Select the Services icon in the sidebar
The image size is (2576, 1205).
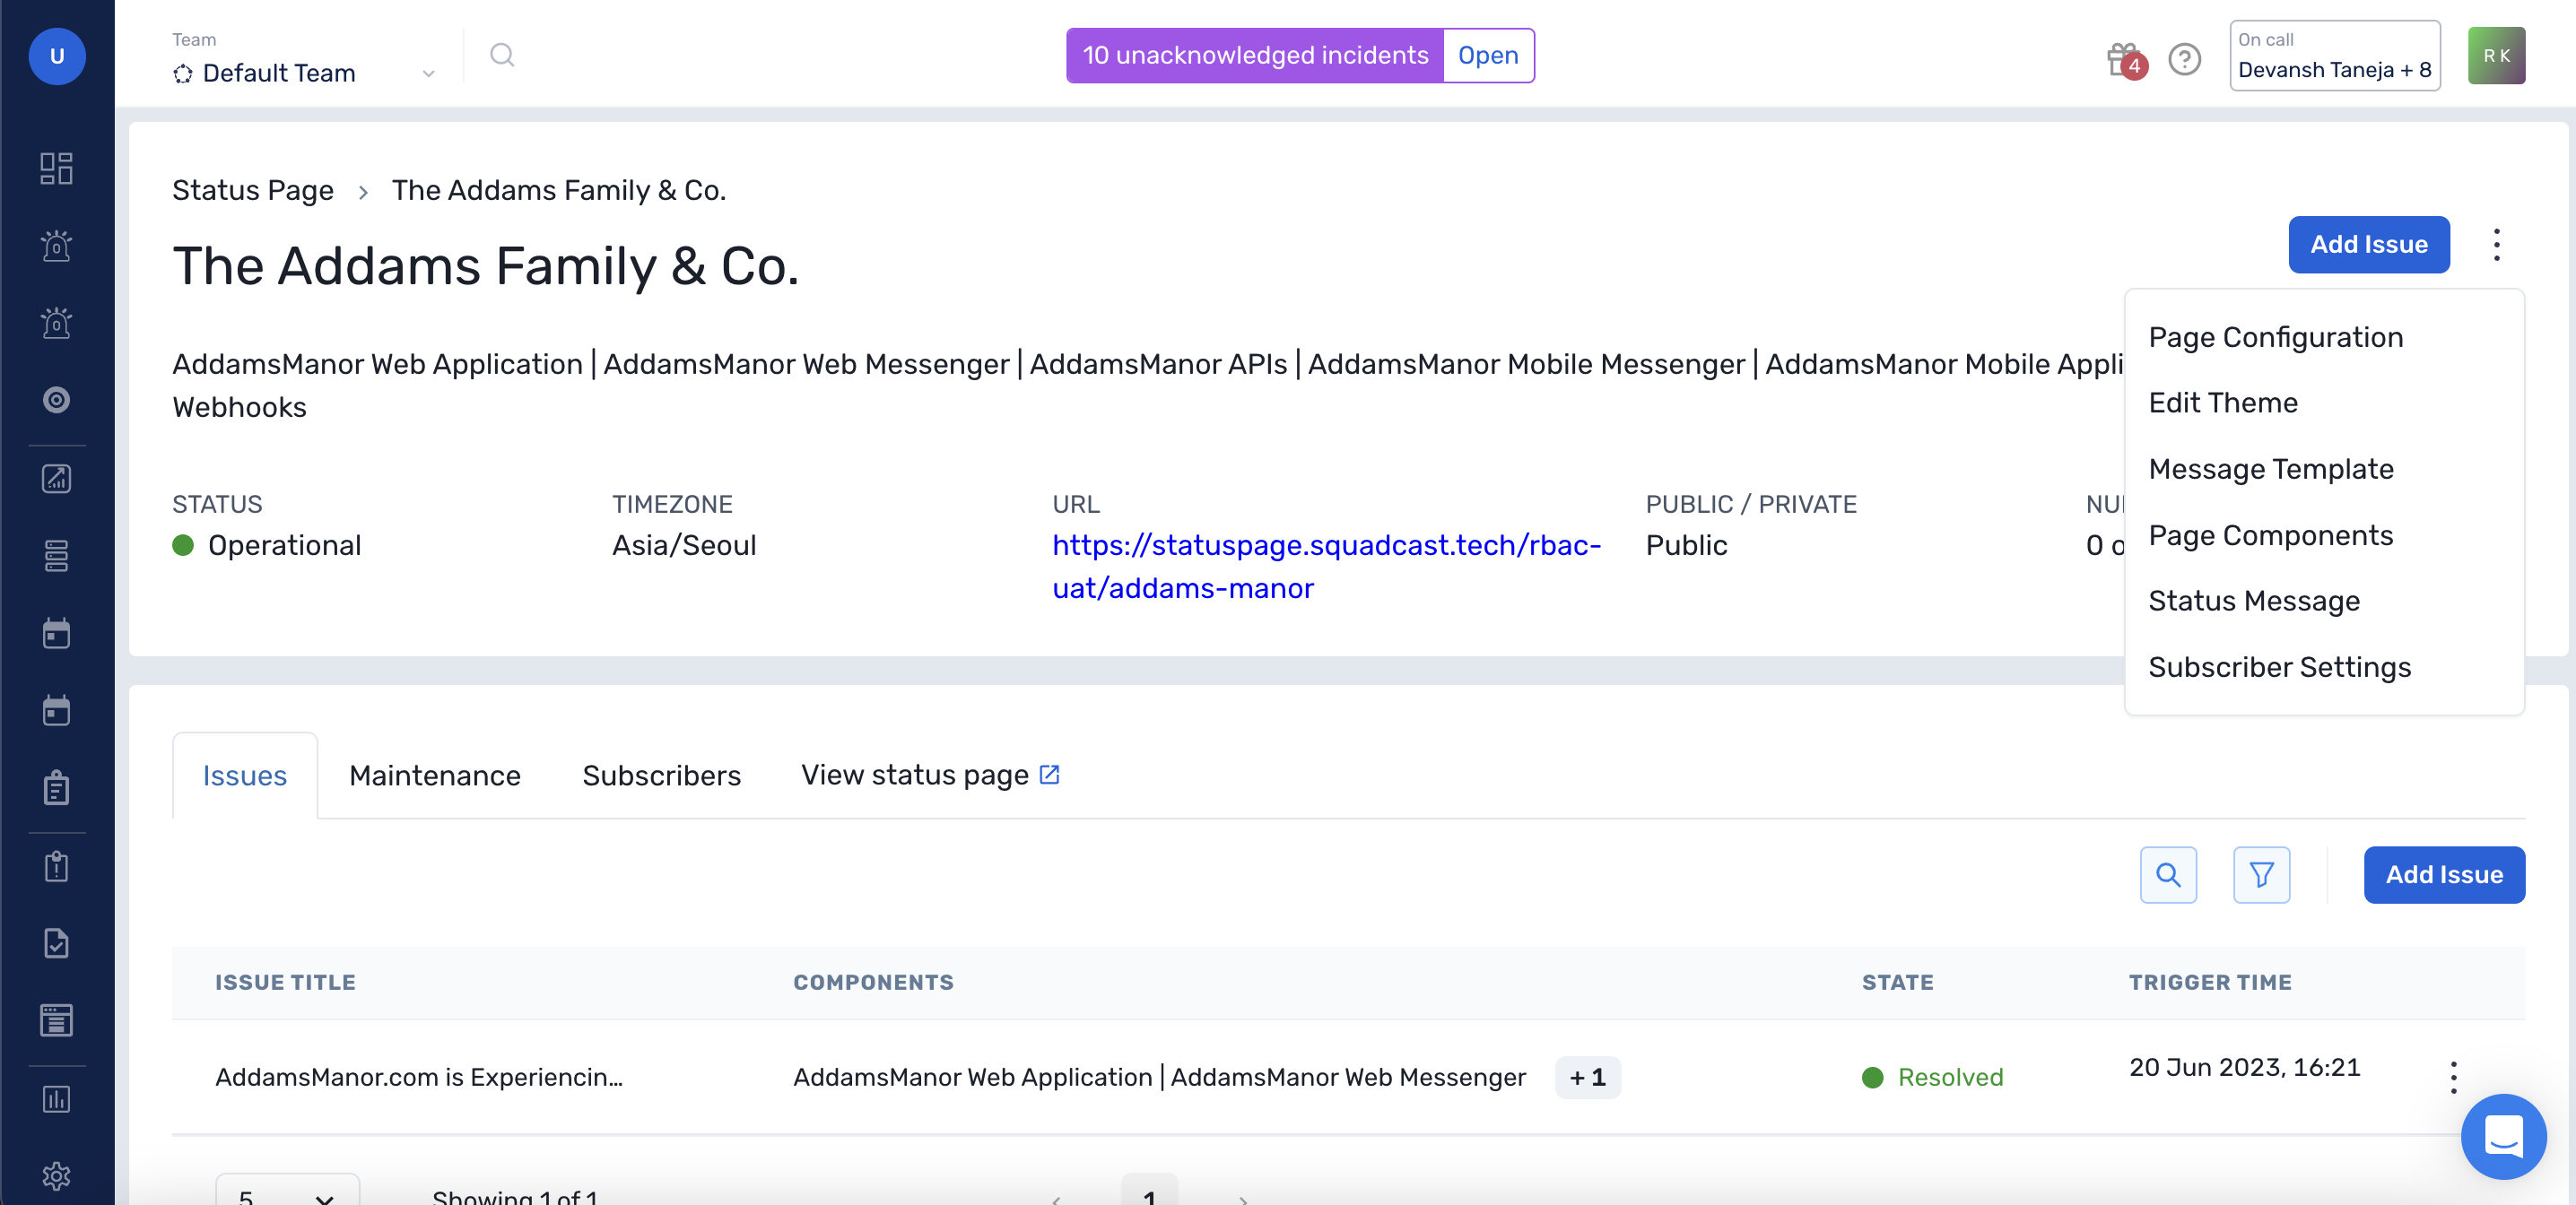tap(56, 556)
